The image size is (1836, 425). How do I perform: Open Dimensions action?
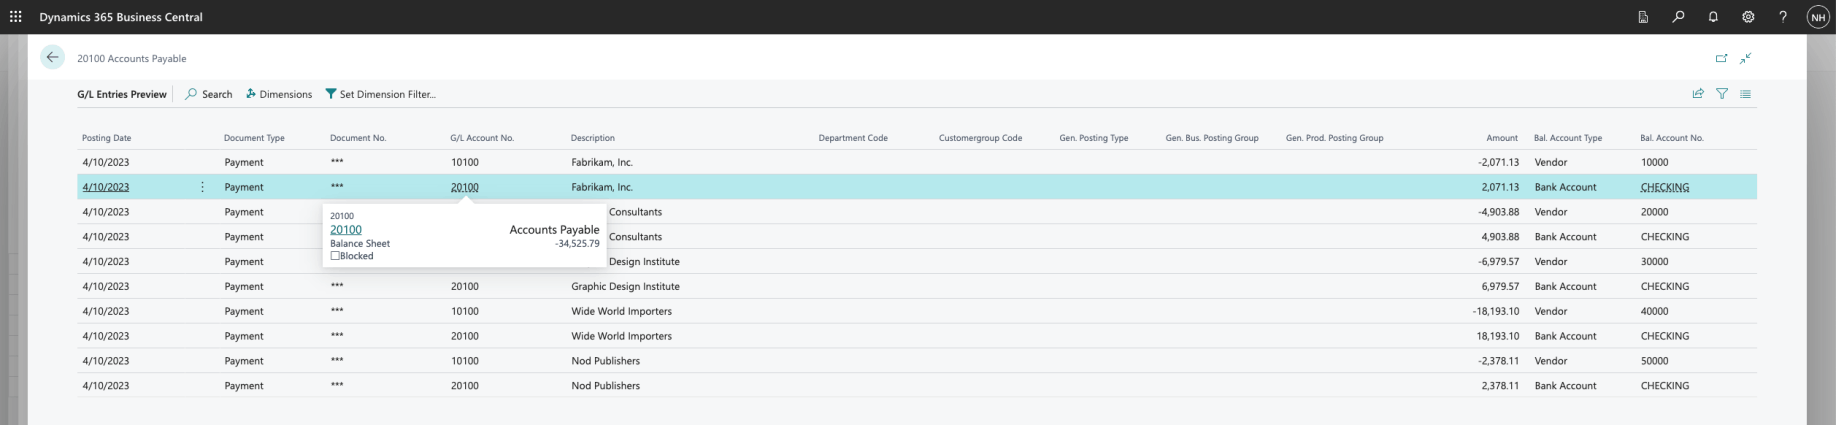279,94
